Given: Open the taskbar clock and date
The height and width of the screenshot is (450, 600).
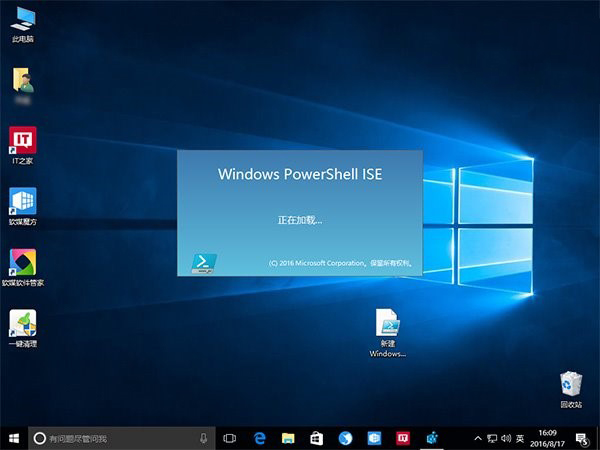Looking at the screenshot, I should point(548,438).
